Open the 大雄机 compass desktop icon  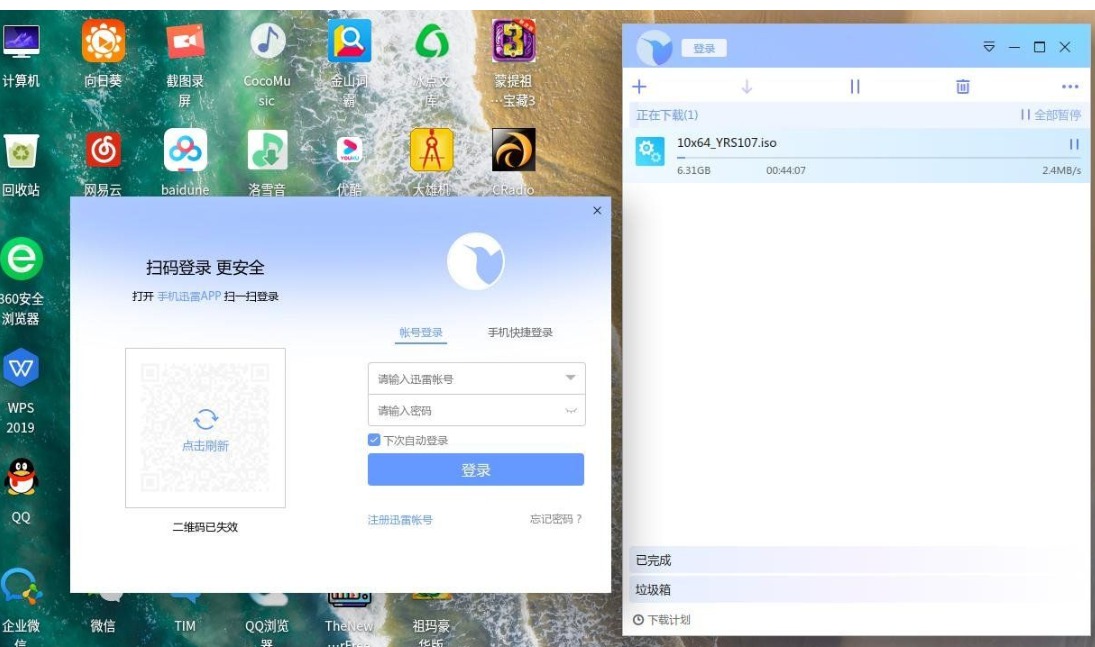432,150
